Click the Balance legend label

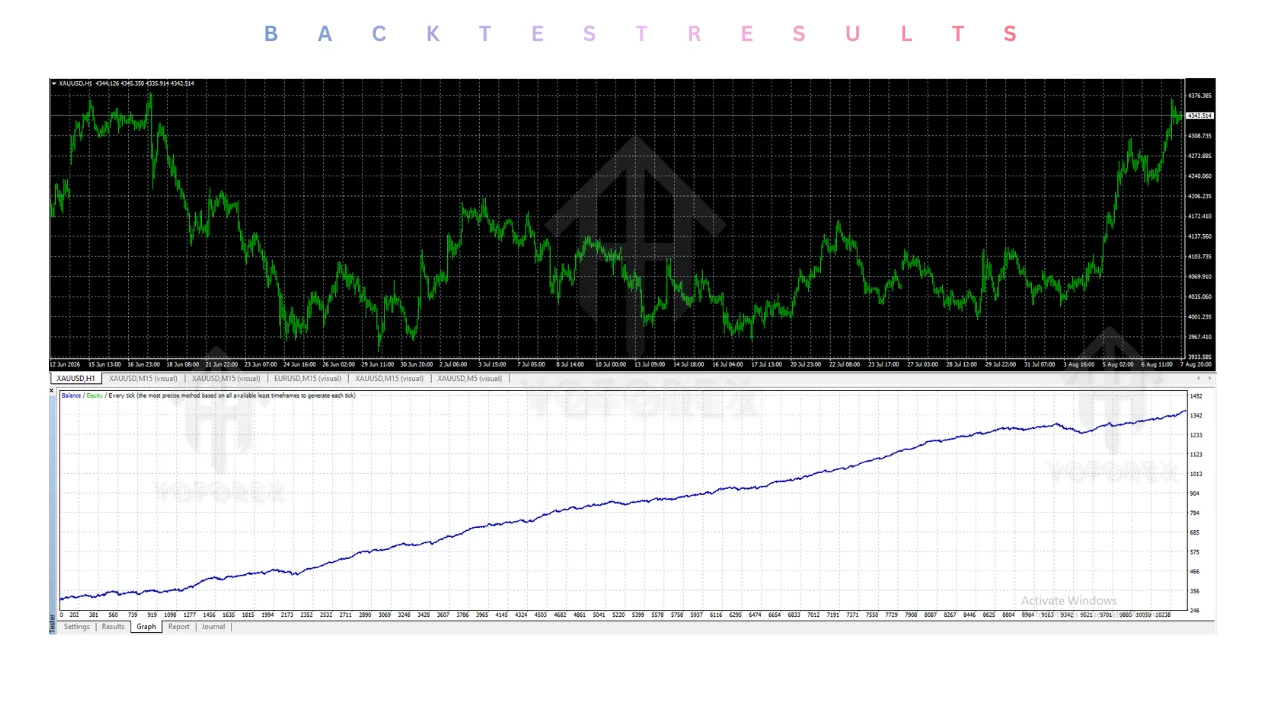coord(71,396)
